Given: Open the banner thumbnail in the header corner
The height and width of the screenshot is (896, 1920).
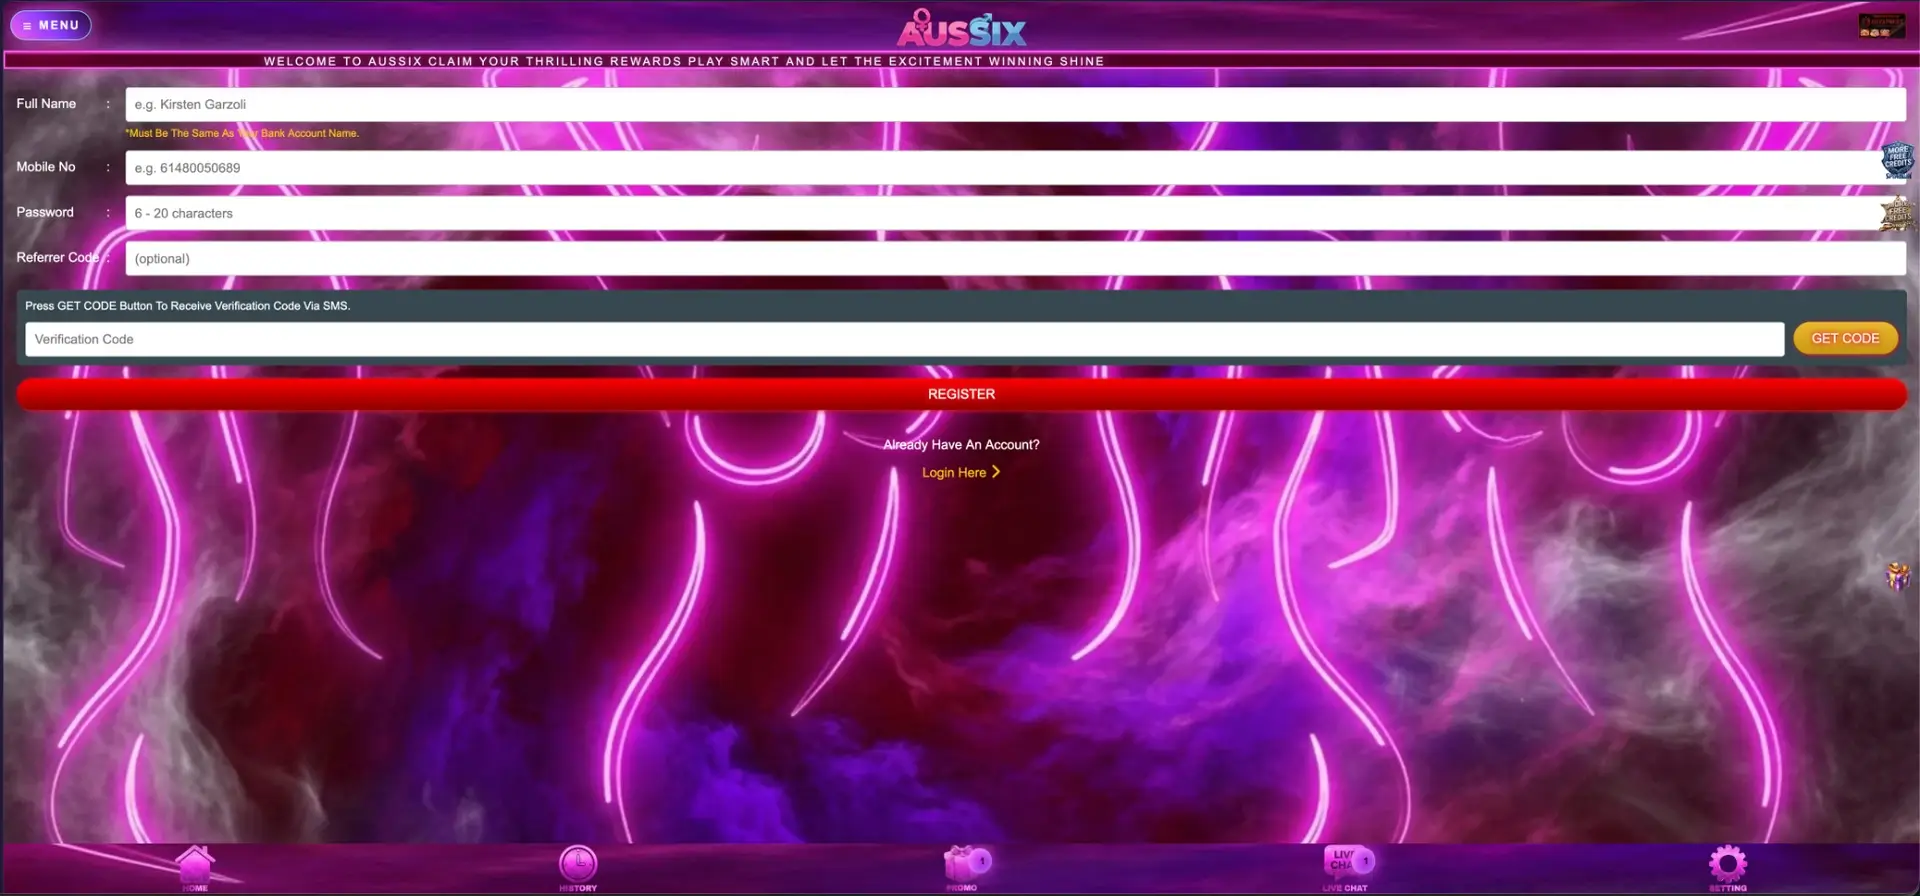Looking at the screenshot, I should 1881,26.
